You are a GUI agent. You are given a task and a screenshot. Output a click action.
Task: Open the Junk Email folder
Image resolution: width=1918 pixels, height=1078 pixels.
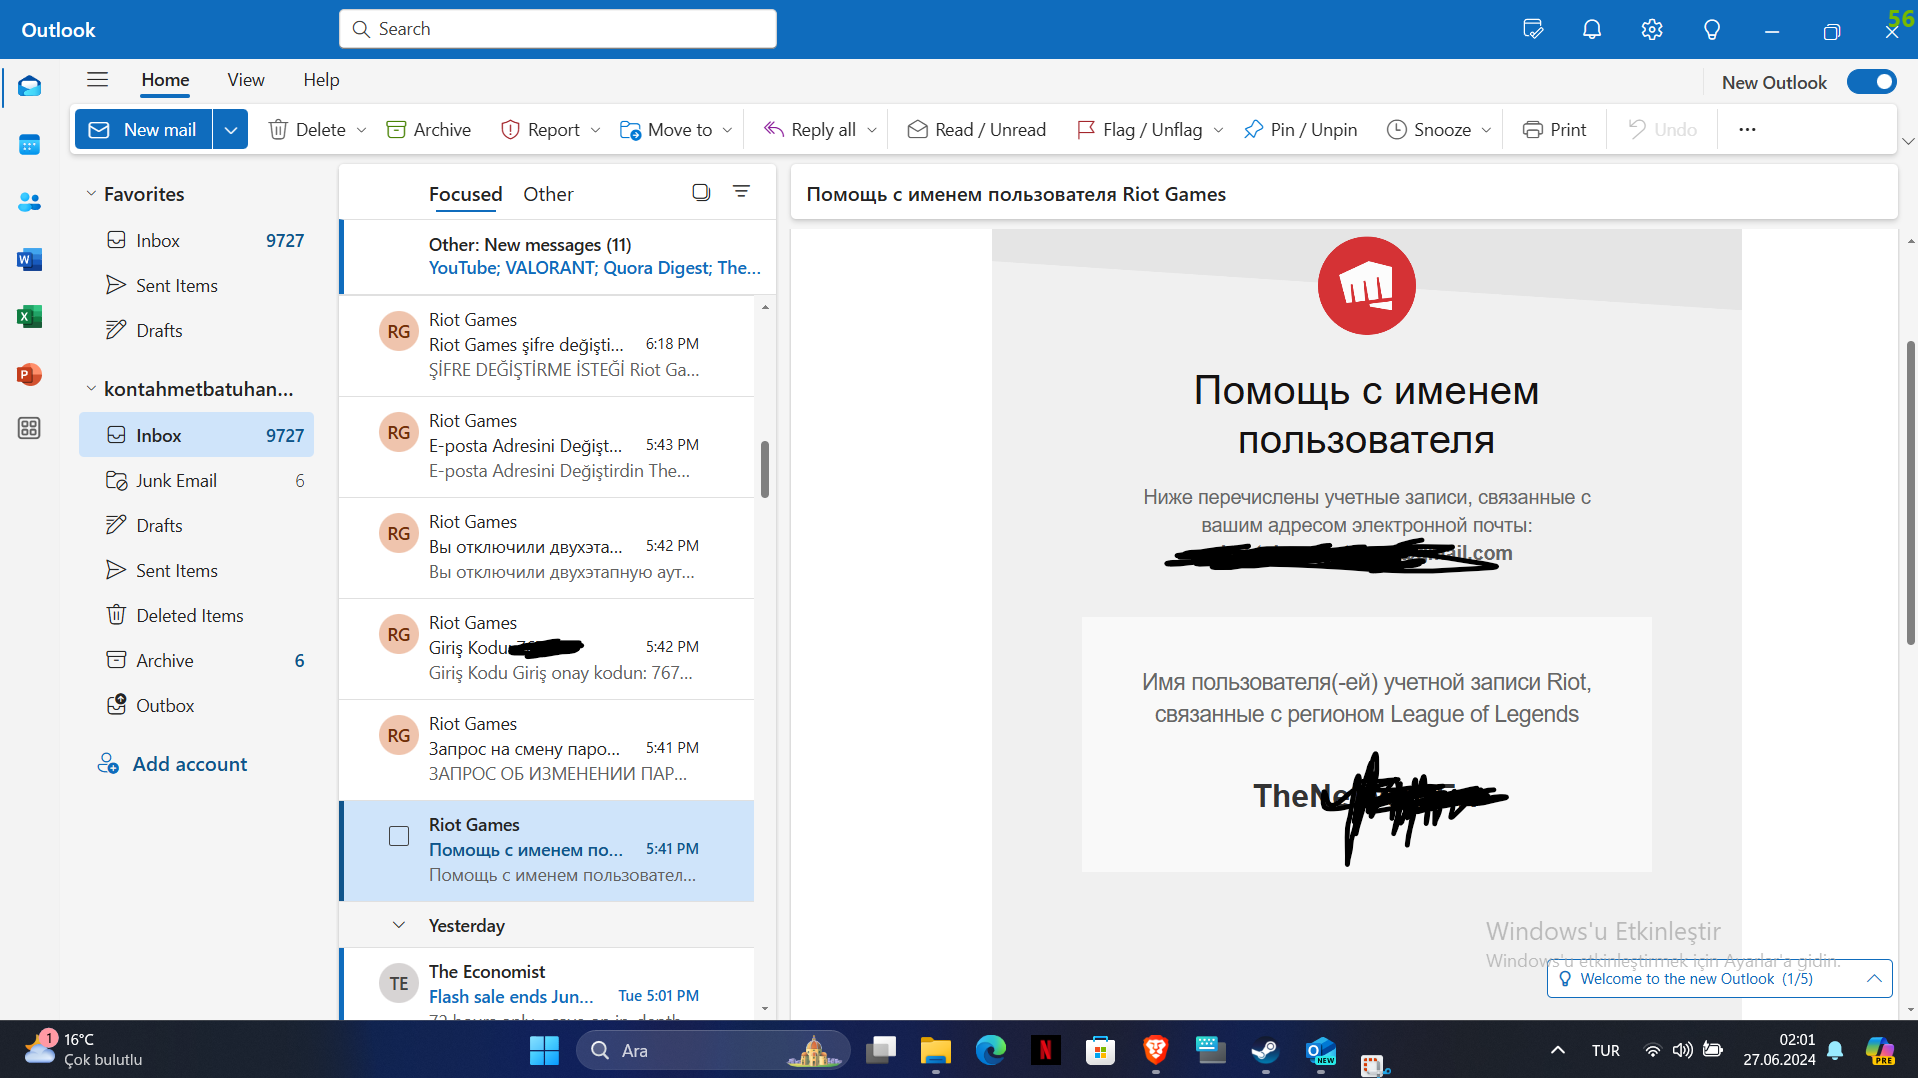click(x=196, y=481)
